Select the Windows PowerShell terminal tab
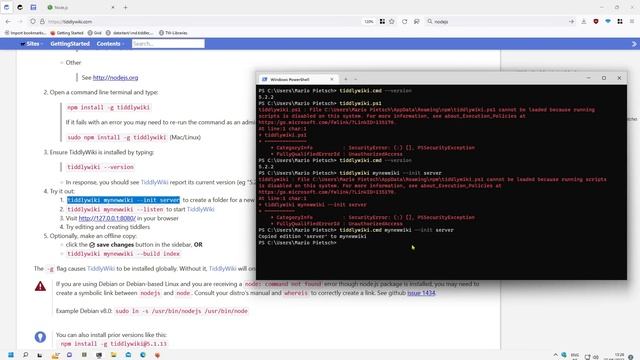Viewport: 640px width, 360px height. click(298, 79)
